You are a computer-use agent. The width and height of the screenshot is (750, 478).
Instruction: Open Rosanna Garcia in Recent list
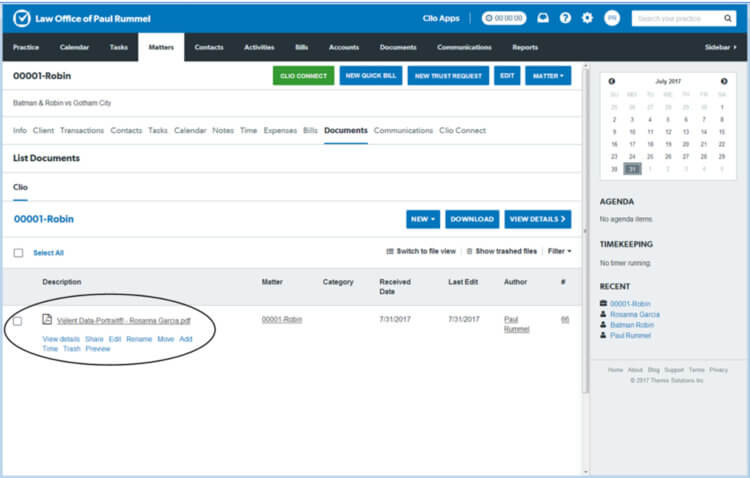tap(635, 314)
